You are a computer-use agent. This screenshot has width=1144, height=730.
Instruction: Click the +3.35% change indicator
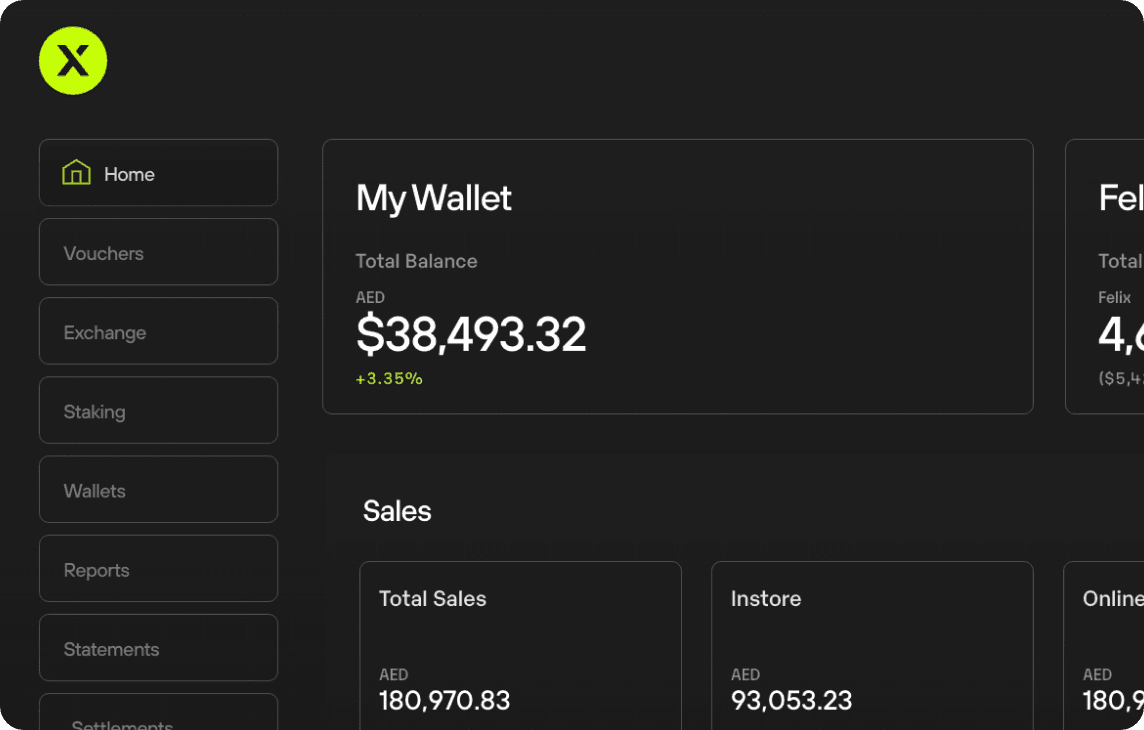click(389, 378)
